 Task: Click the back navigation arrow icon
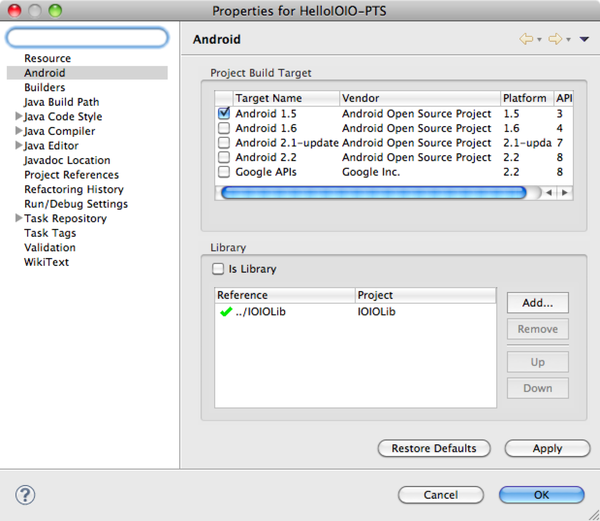coord(526,39)
